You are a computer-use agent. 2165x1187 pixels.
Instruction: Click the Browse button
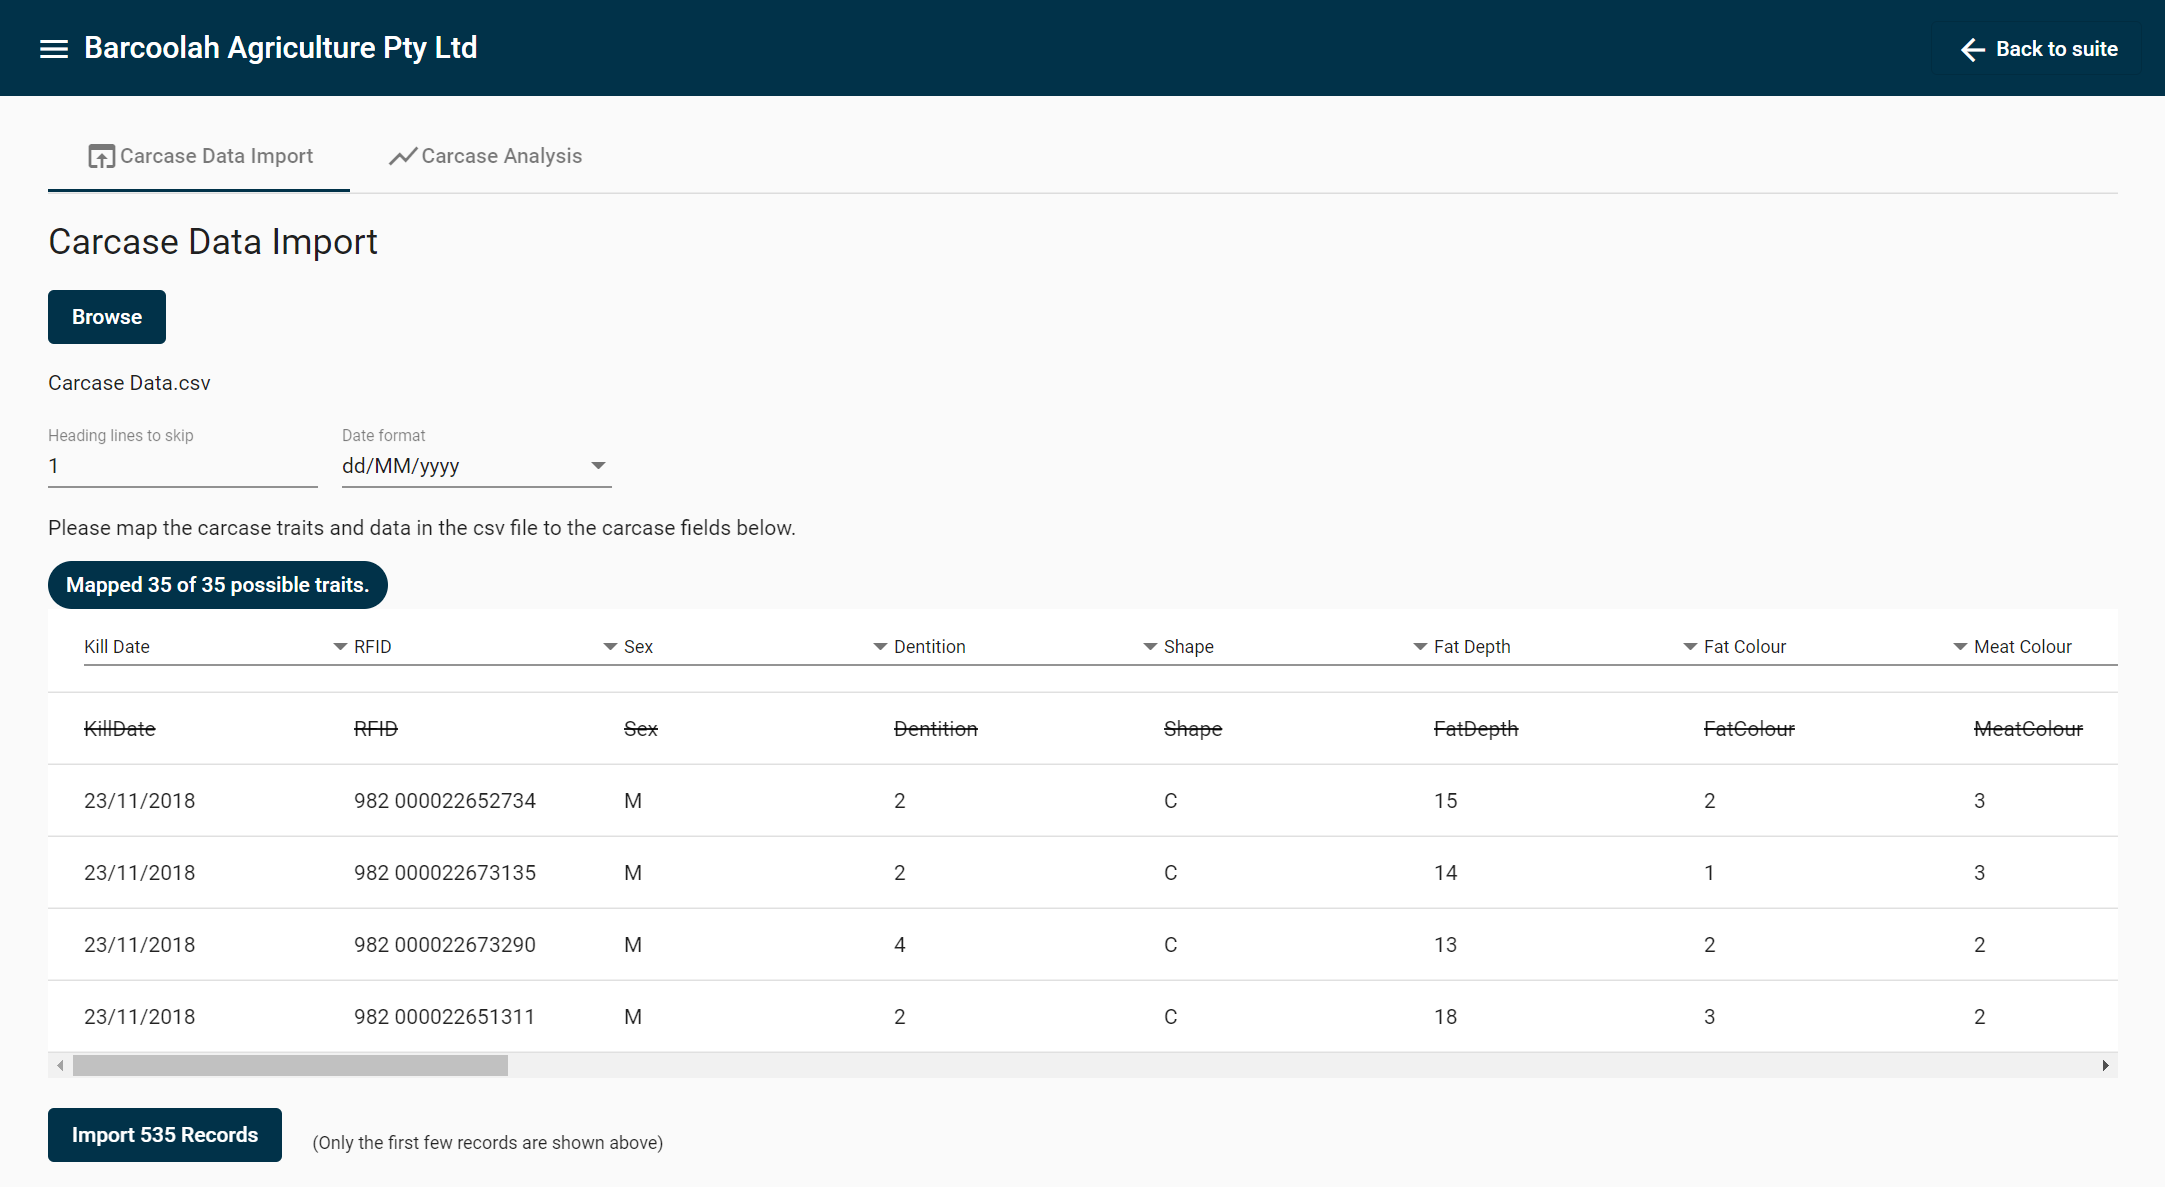[107, 317]
